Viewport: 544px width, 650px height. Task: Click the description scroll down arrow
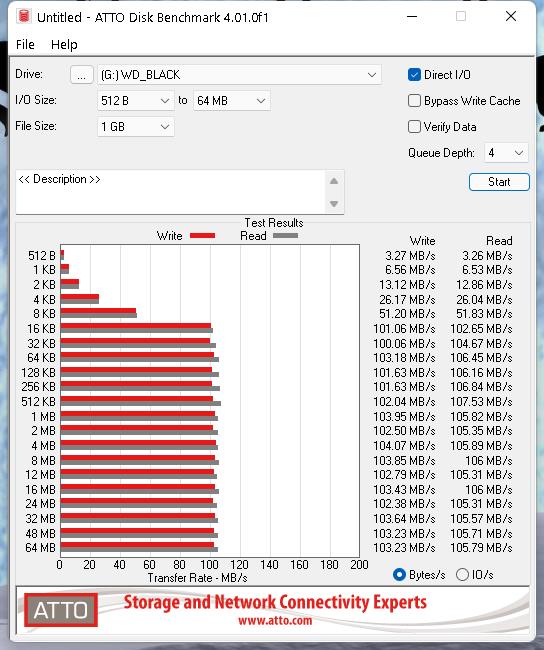click(x=334, y=204)
